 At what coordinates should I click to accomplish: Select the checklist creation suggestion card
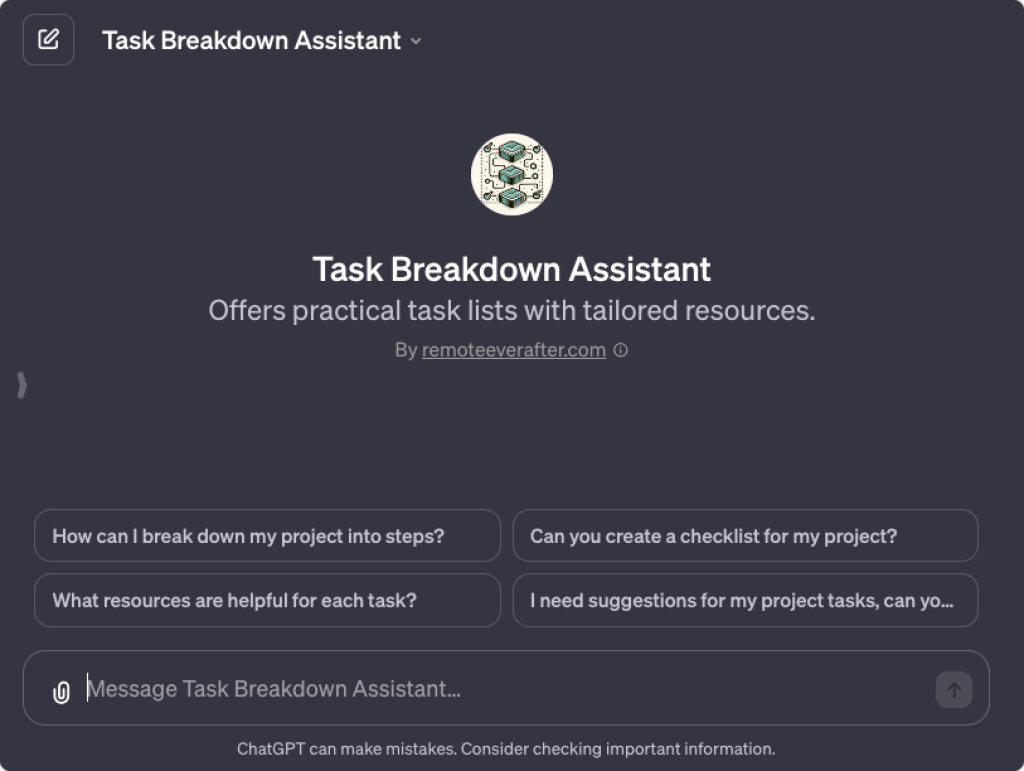click(744, 535)
